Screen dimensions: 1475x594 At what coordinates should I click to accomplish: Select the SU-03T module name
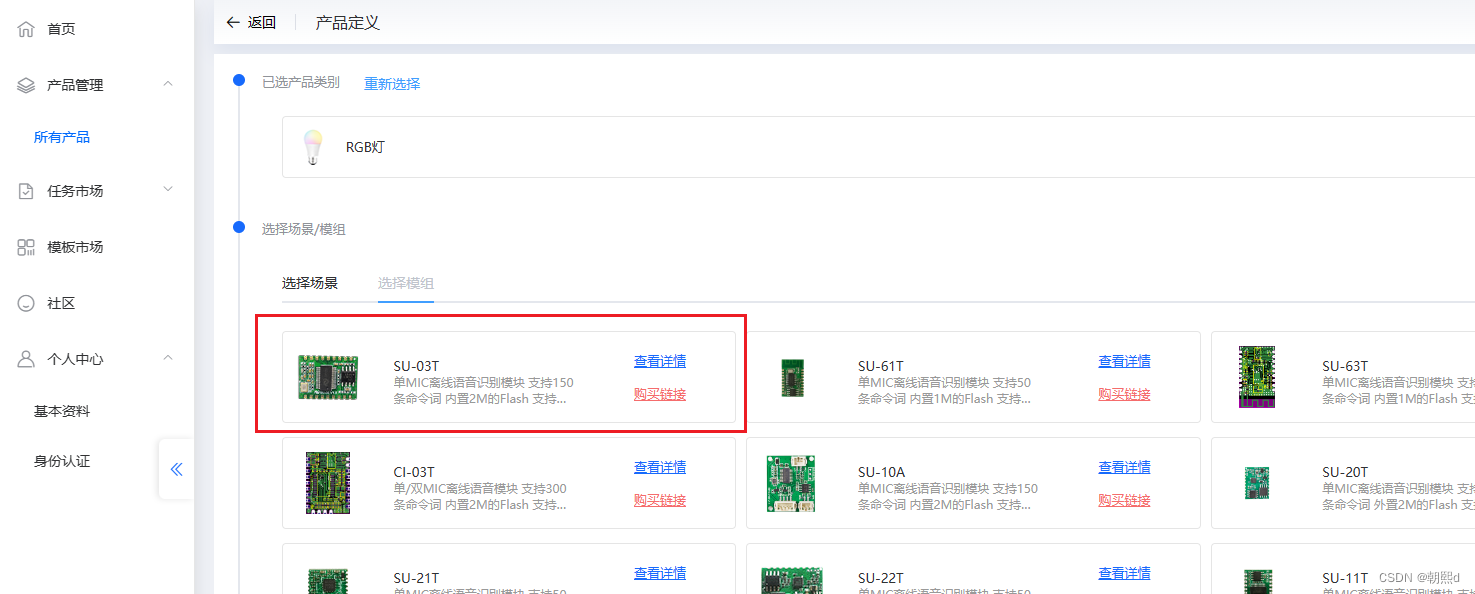coord(416,366)
